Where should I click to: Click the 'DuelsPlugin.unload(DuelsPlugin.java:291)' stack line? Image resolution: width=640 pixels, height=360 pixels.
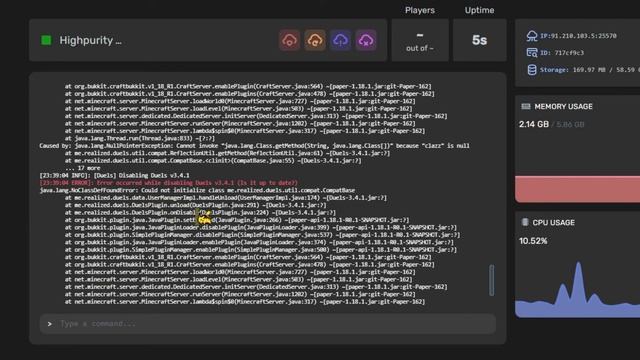click(195, 205)
